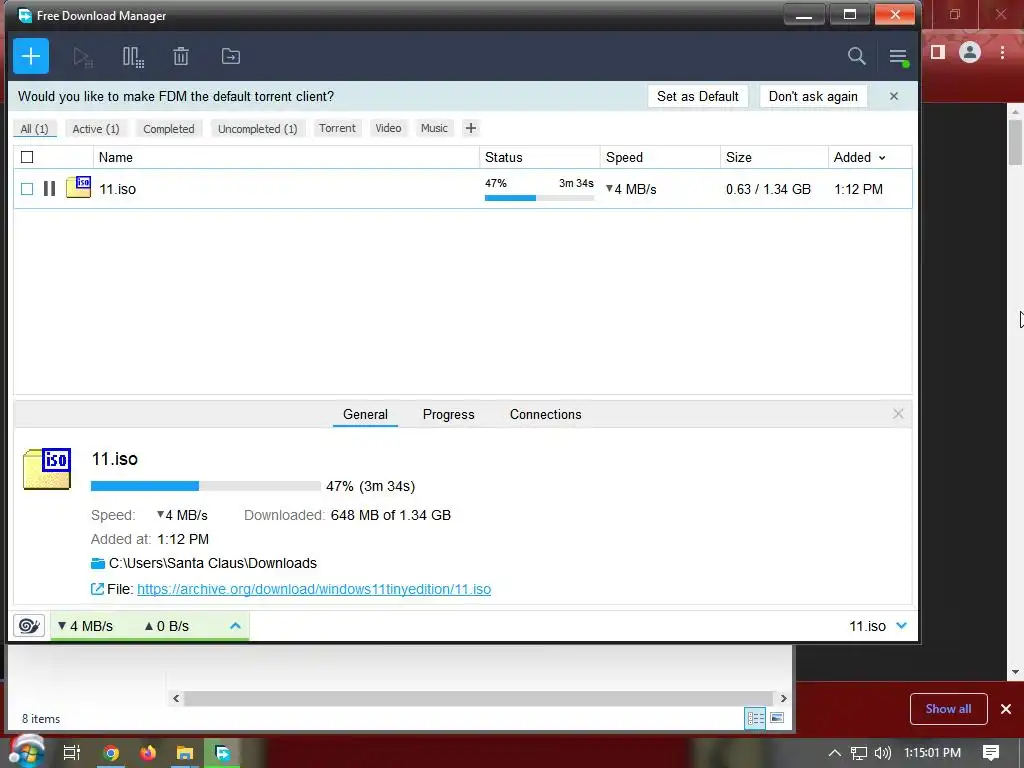Filter by Uncompleted (1) downloads

coord(257,129)
